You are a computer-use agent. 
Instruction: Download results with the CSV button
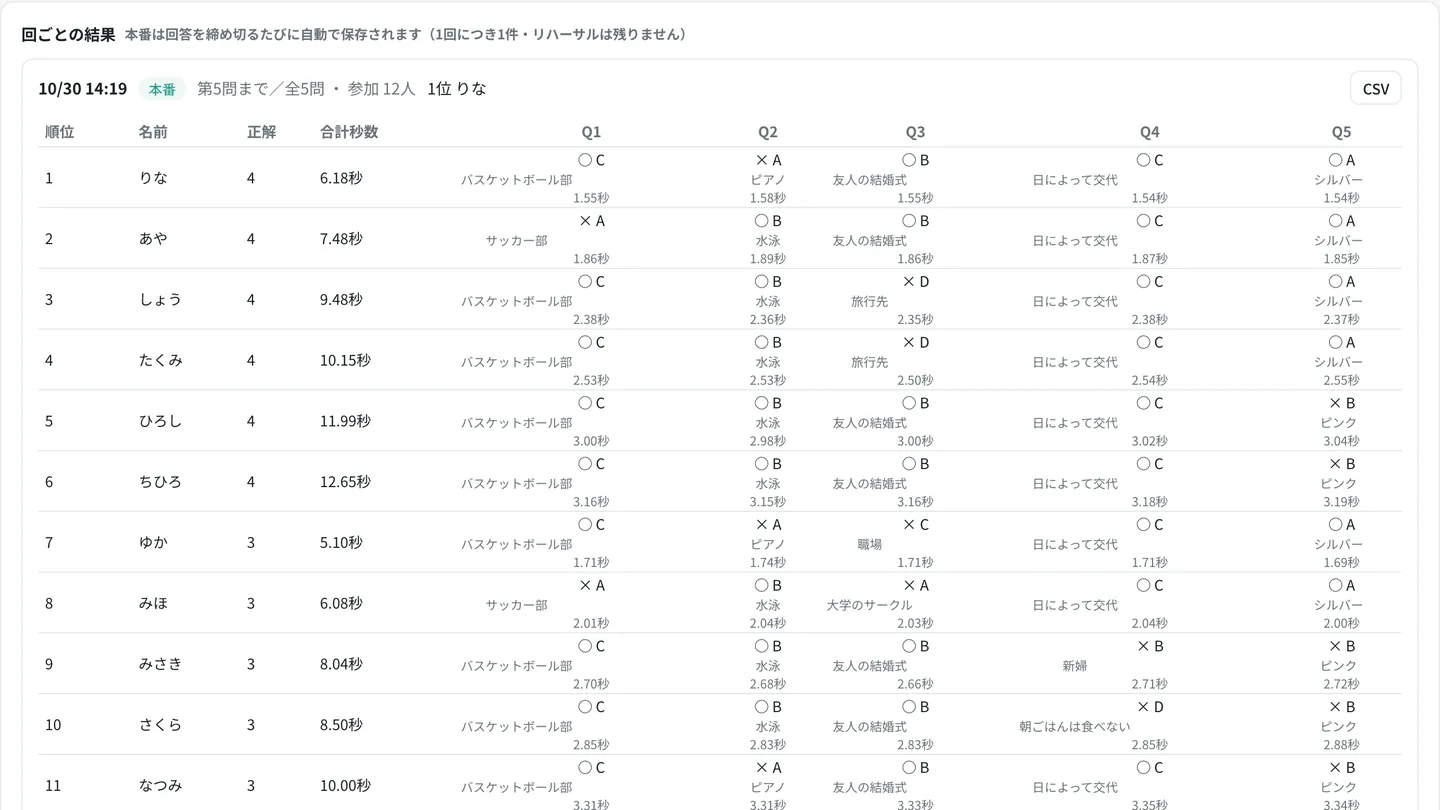coord(1375,88)
